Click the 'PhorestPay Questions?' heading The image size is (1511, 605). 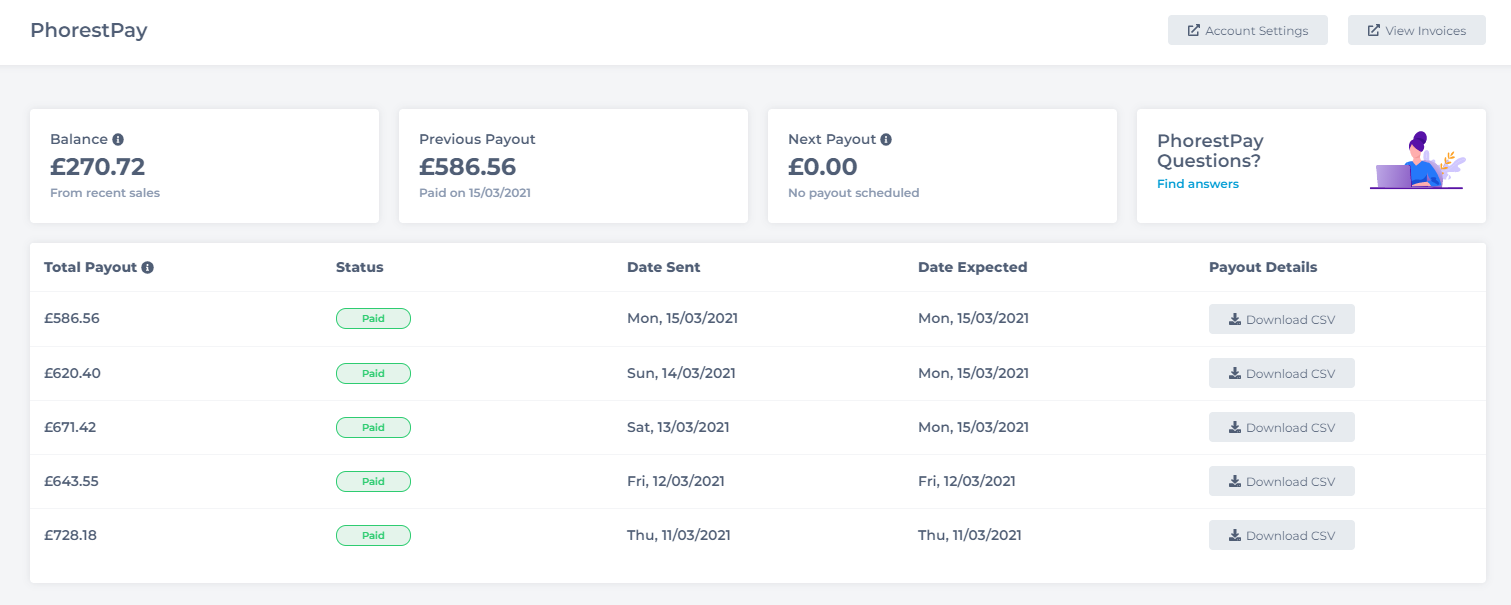tap(1210, 151)
